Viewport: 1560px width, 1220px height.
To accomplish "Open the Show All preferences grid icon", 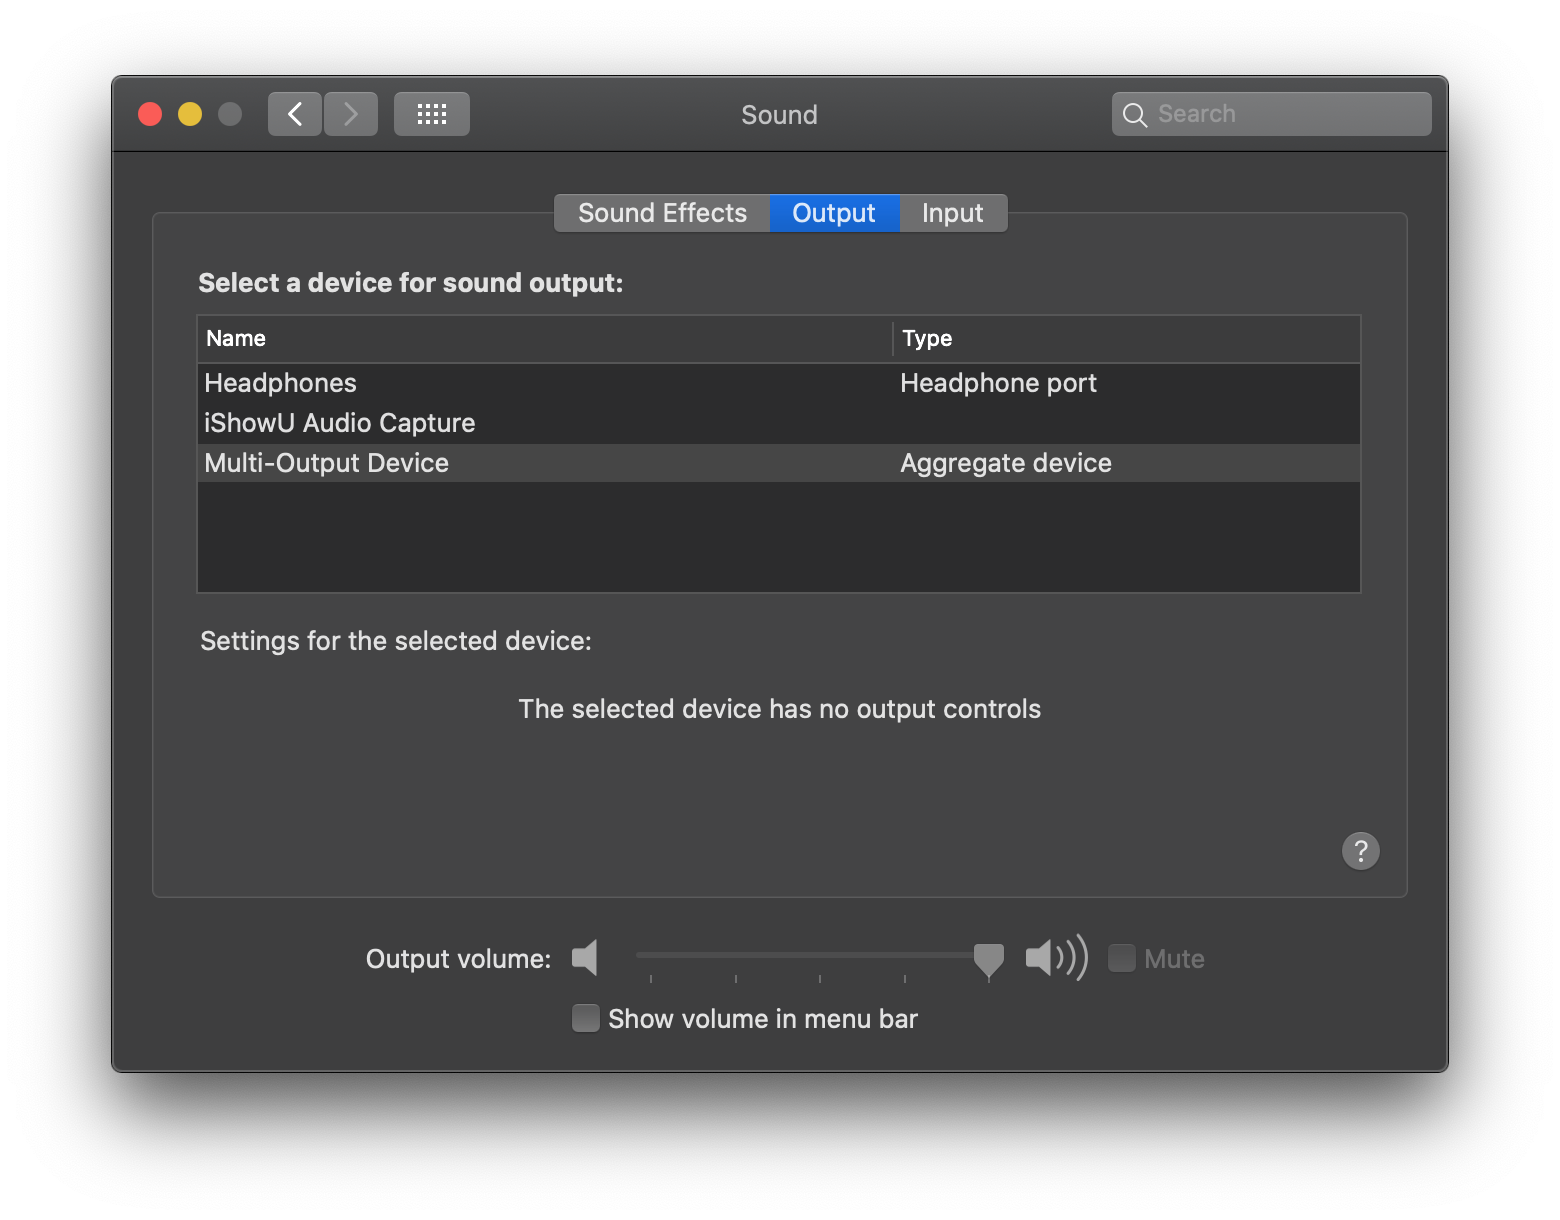I will tap(431, 113).
